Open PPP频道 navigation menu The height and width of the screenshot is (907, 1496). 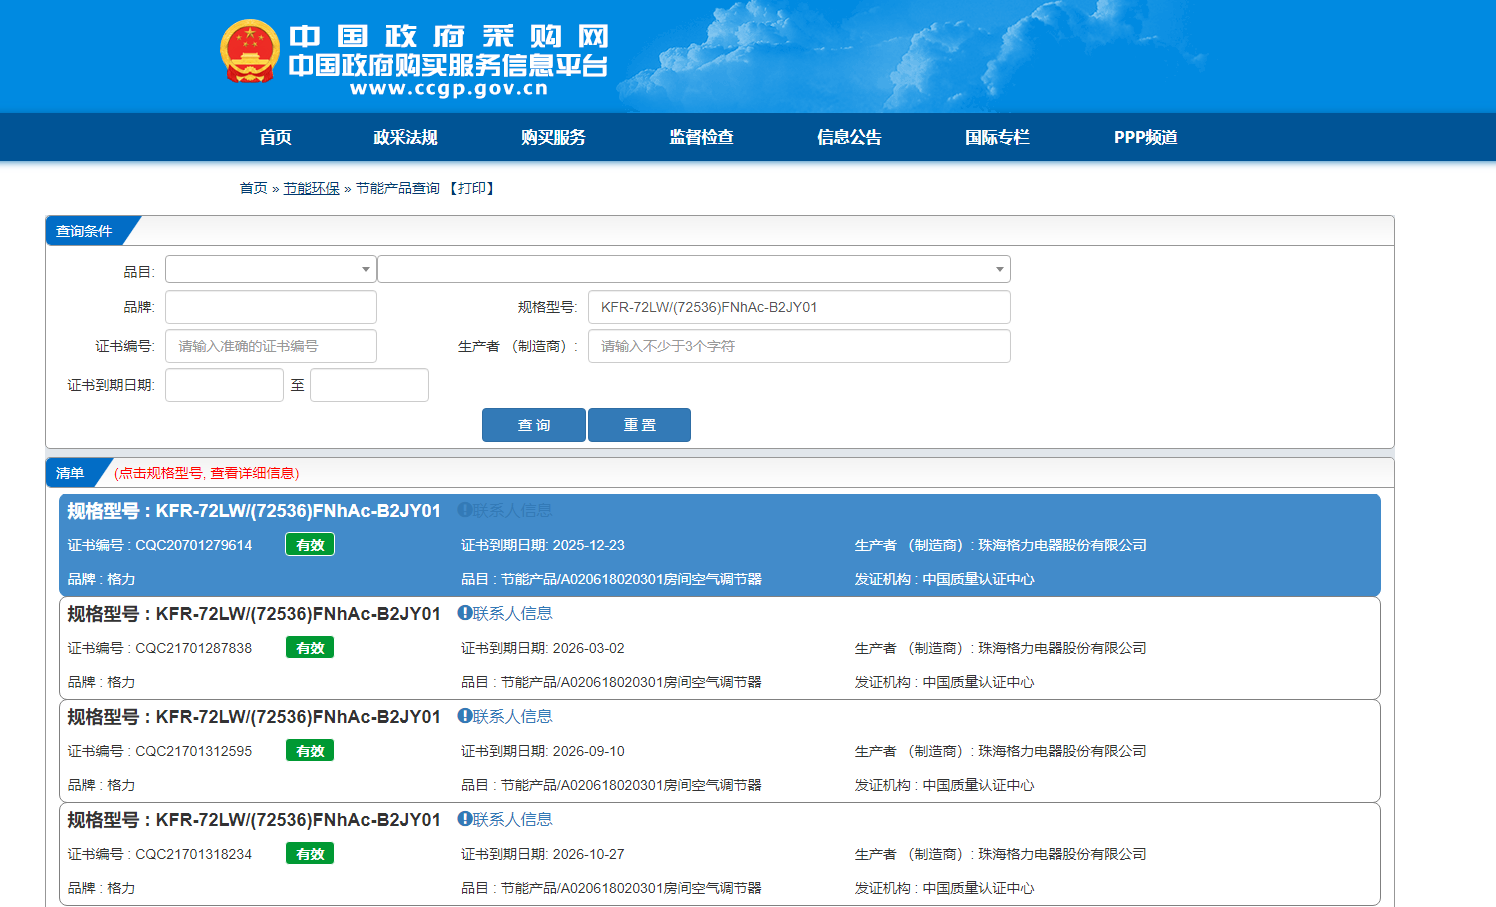tap(1145, 137)
